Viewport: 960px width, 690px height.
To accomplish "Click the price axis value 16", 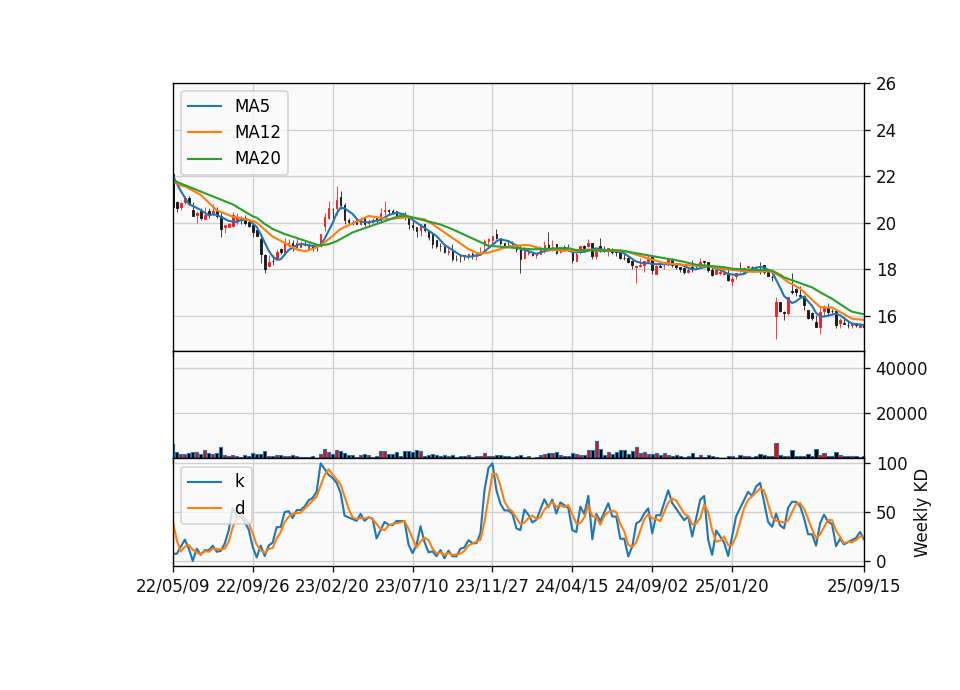I will pyautogui.click(x=885, y=317).
